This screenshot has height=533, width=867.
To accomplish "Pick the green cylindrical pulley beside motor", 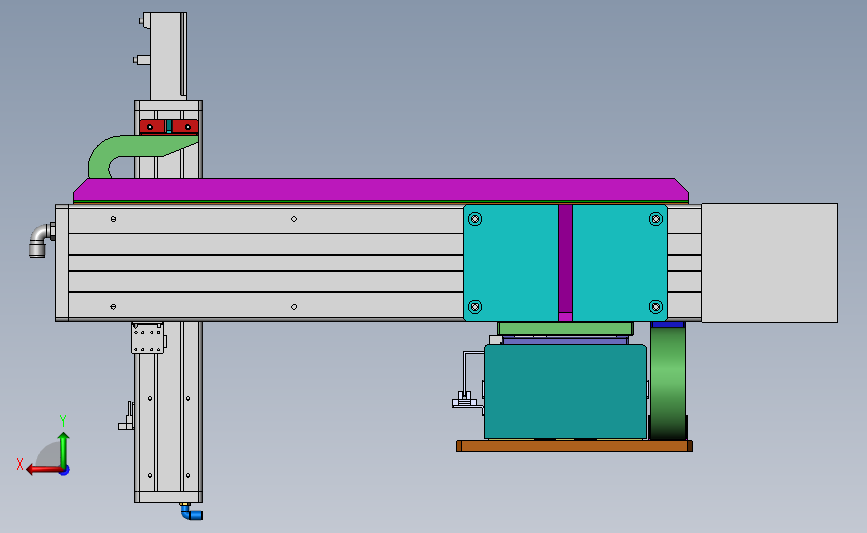I will click(x=668, y=382).
